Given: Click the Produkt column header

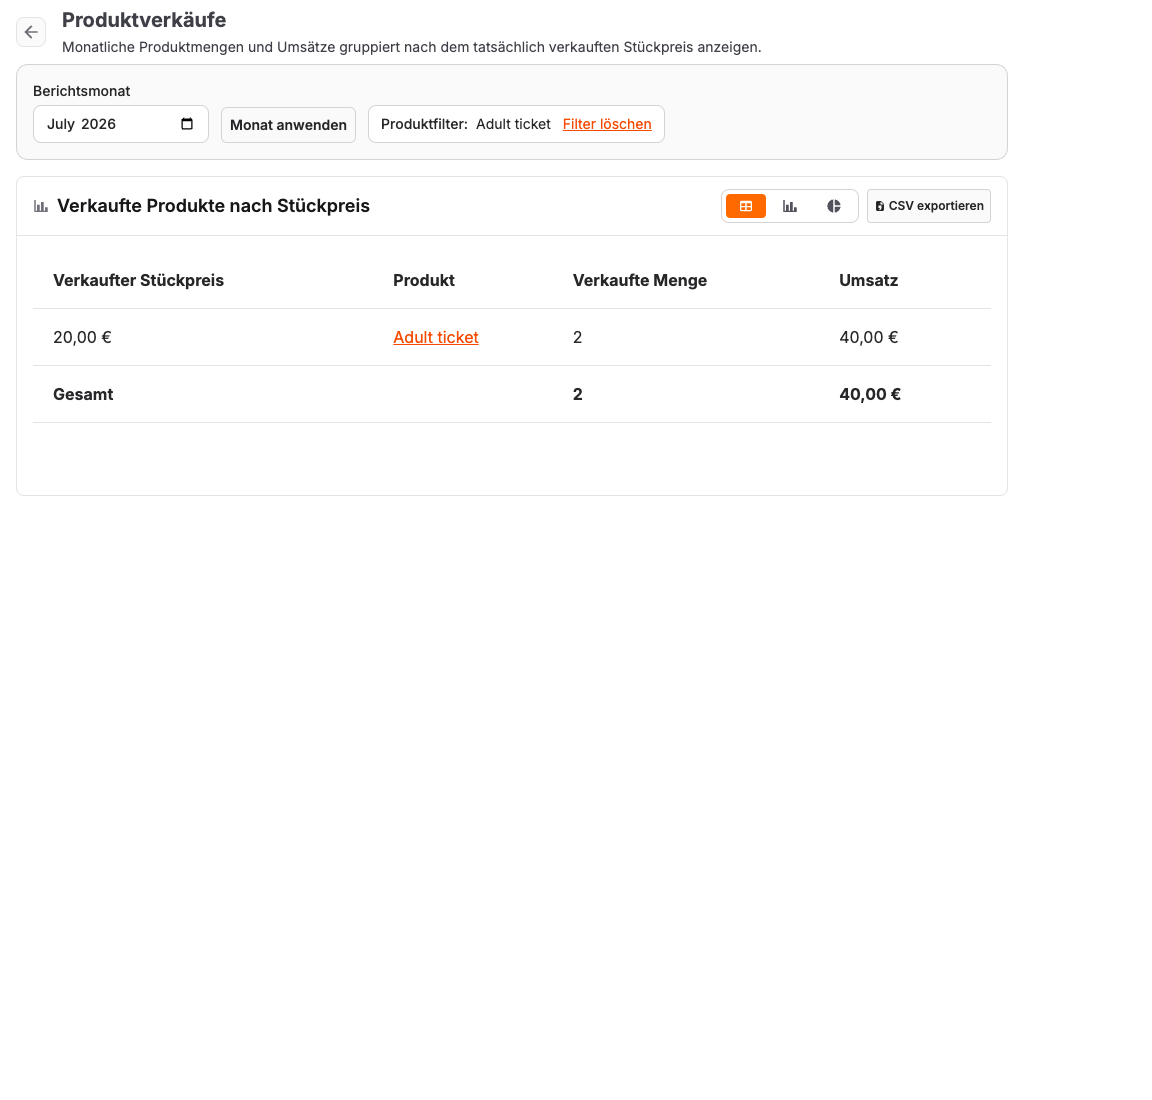Looking at the screenshot, I should click(x=424, y=280).
